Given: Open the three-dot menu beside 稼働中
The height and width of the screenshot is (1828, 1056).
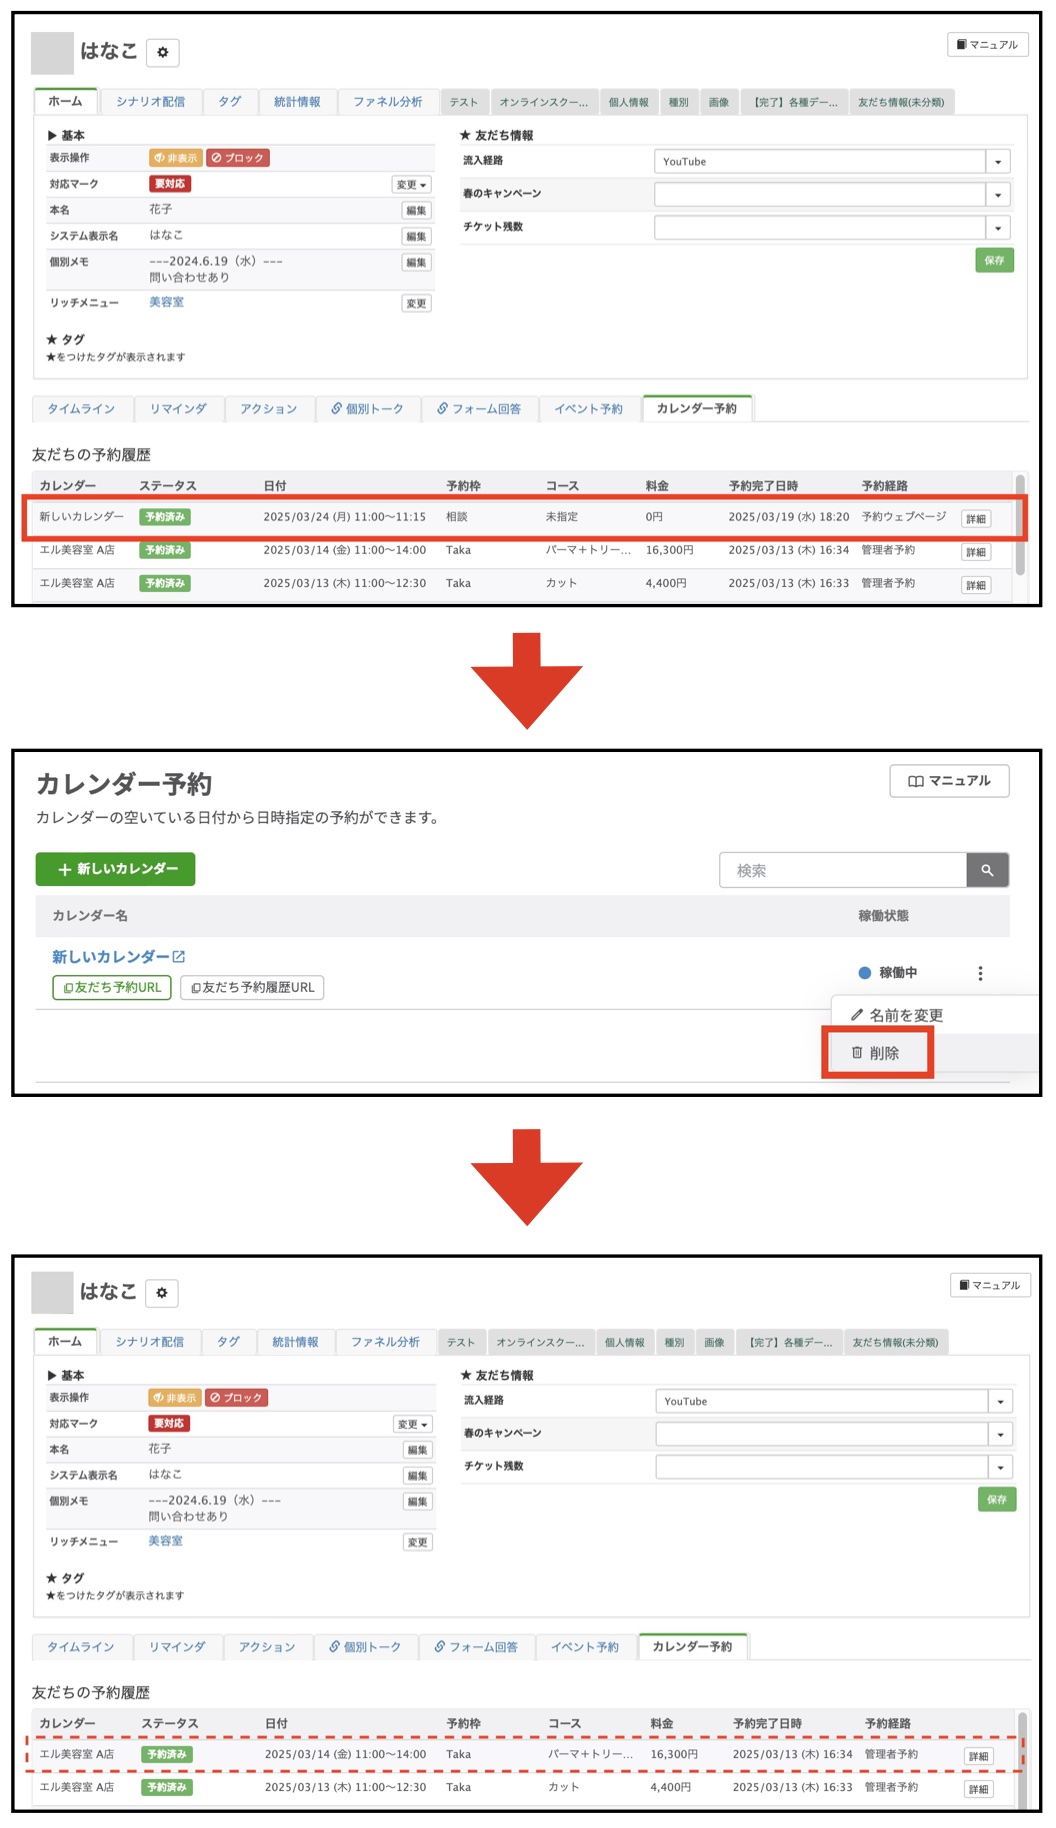Looking at the screenshot, I should click(x=980, y=973).
